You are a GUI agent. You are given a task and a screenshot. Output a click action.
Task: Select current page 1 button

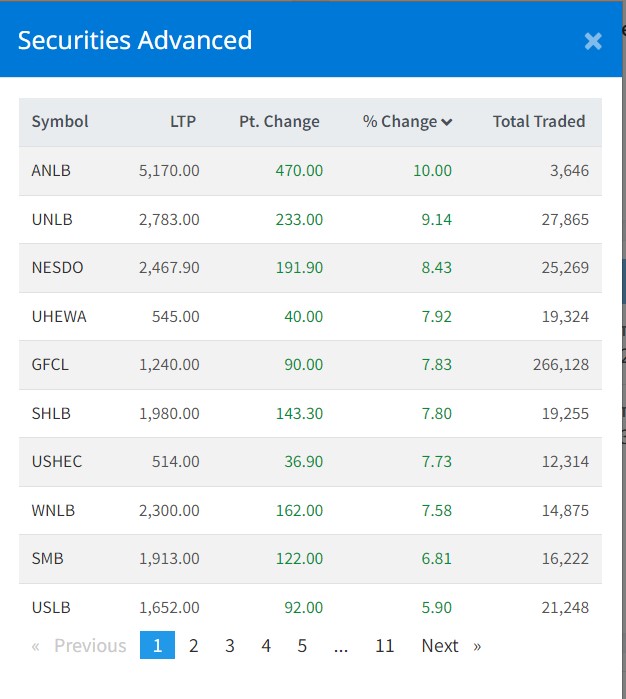click(157, 646)
